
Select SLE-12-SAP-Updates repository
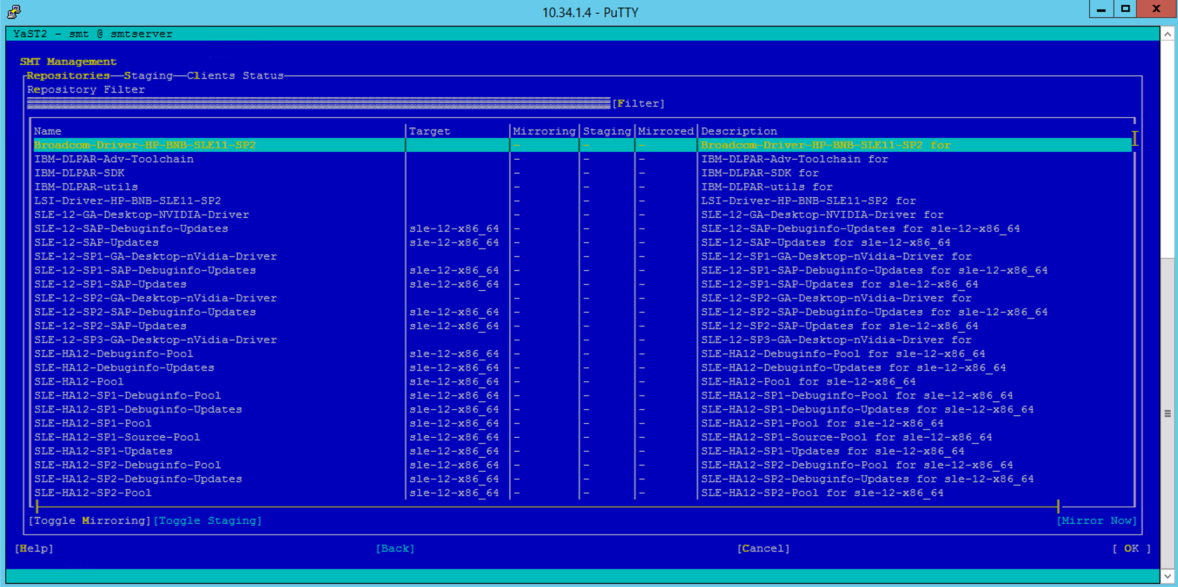tap(96, 243)
